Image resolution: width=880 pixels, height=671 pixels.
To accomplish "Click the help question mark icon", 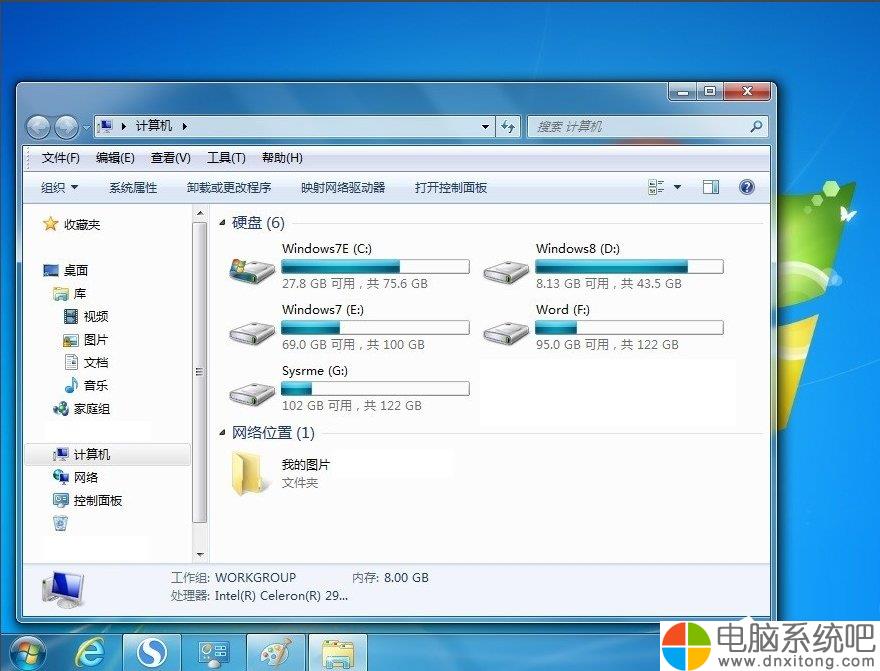I will pyautogui.click(x=746, y=187).
